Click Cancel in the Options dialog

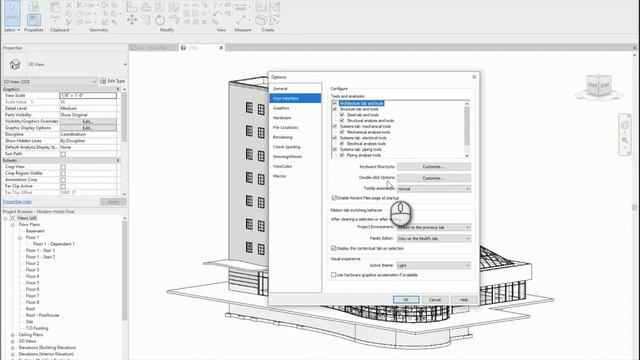435,300
